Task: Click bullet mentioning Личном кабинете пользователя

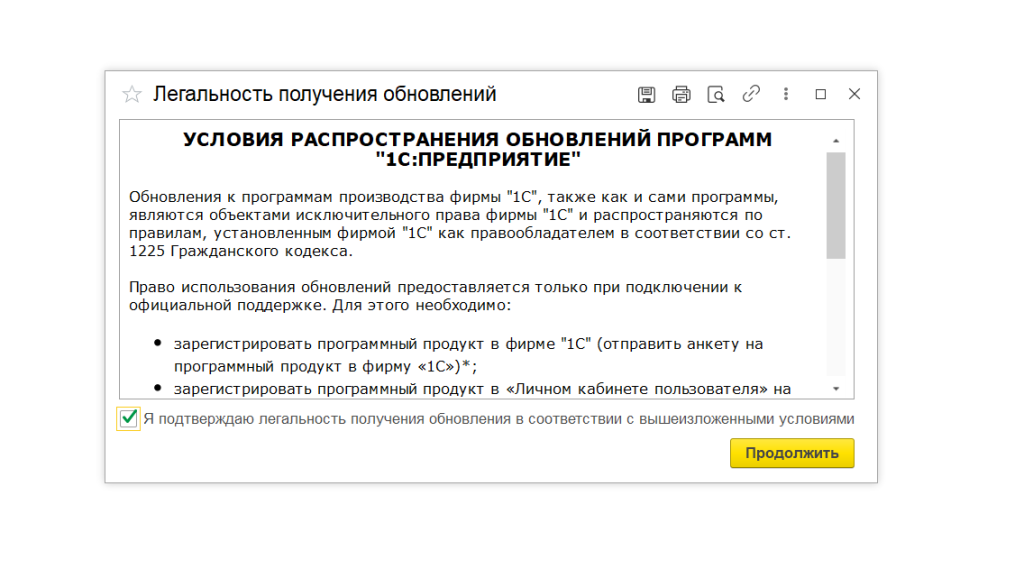Action: [482, 389]
